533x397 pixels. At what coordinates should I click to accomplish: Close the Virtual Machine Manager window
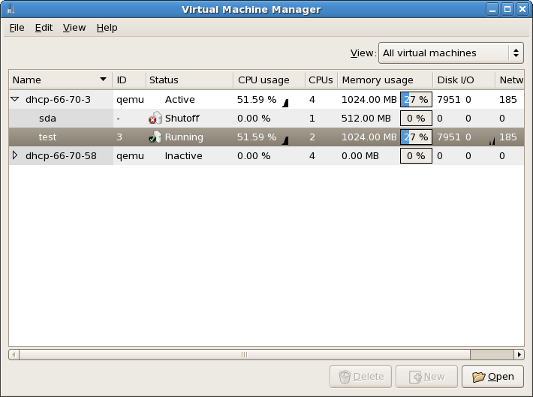coord(522,9)
